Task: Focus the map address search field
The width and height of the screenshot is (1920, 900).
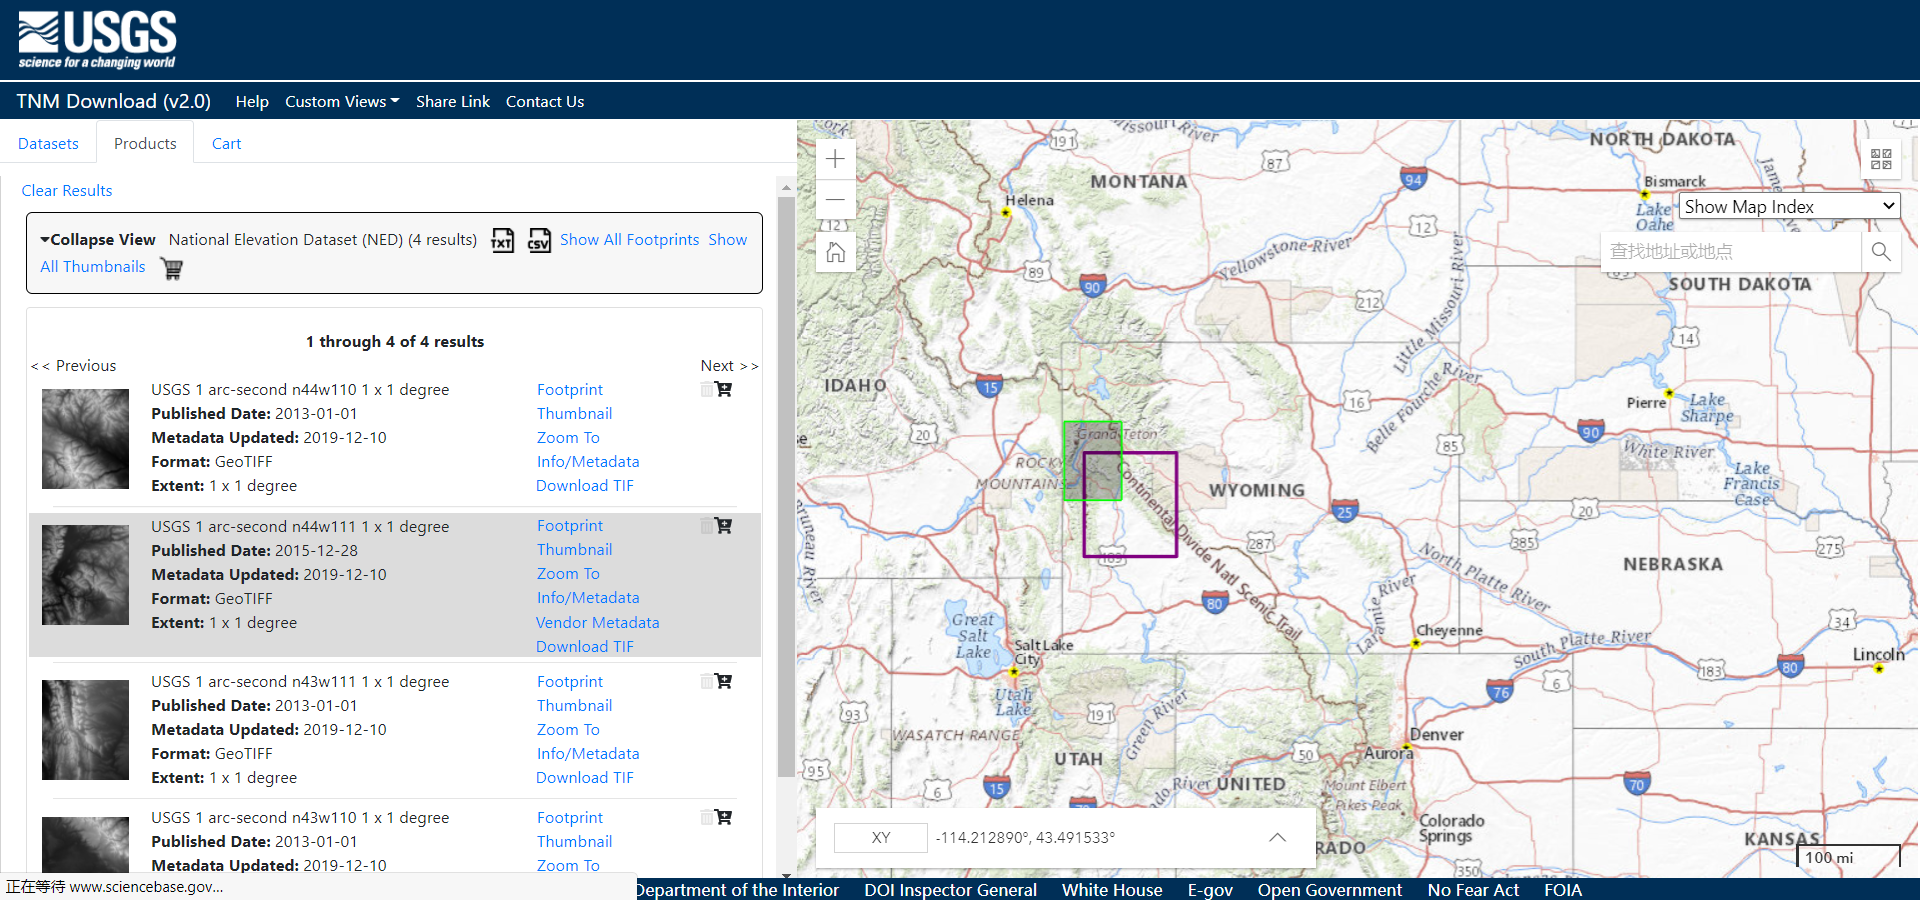Action: [x=1730, y=252]
